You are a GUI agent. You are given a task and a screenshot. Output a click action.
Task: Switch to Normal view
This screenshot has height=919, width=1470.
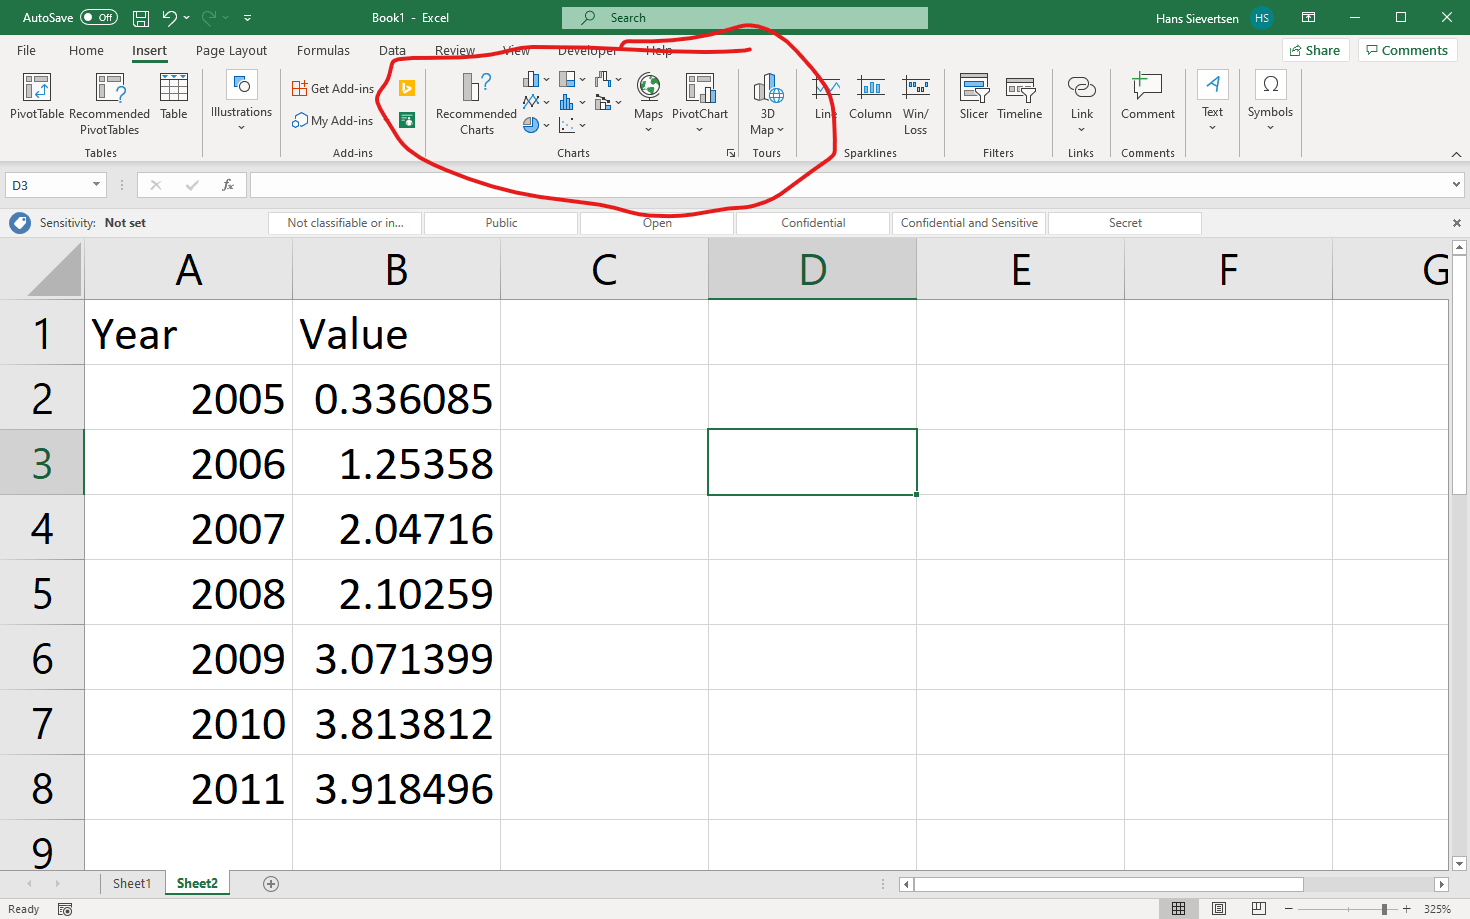(x=1179, y=909)
